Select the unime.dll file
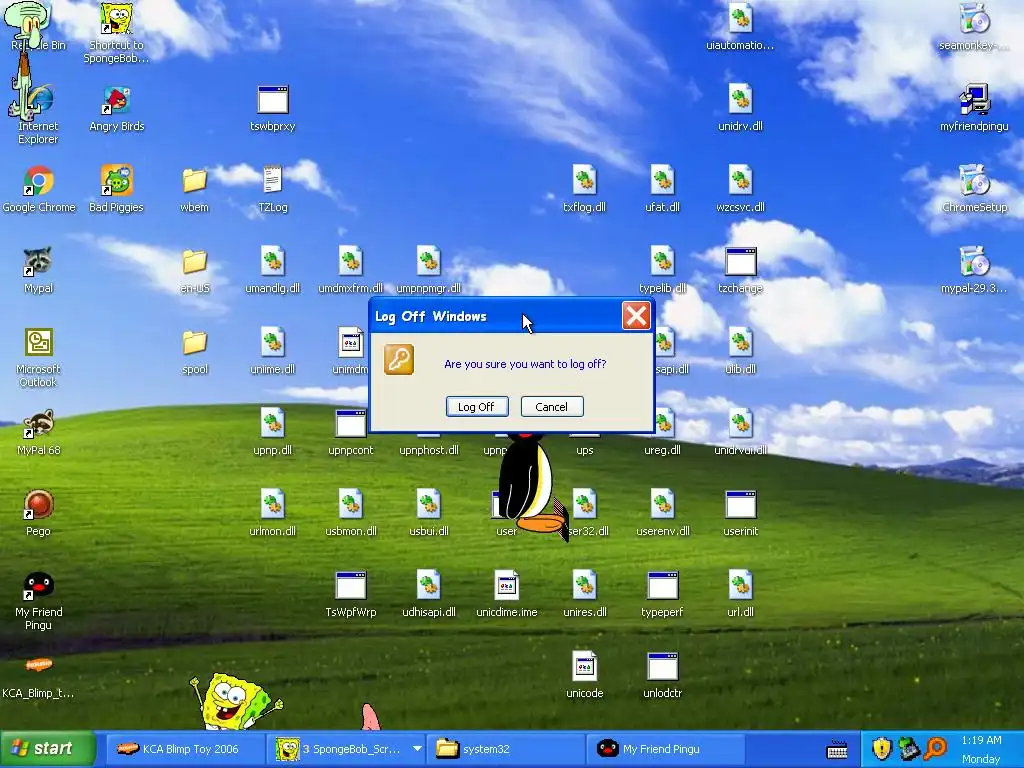This screenshot has width=1024, height=768. click(x=273, y=351)
